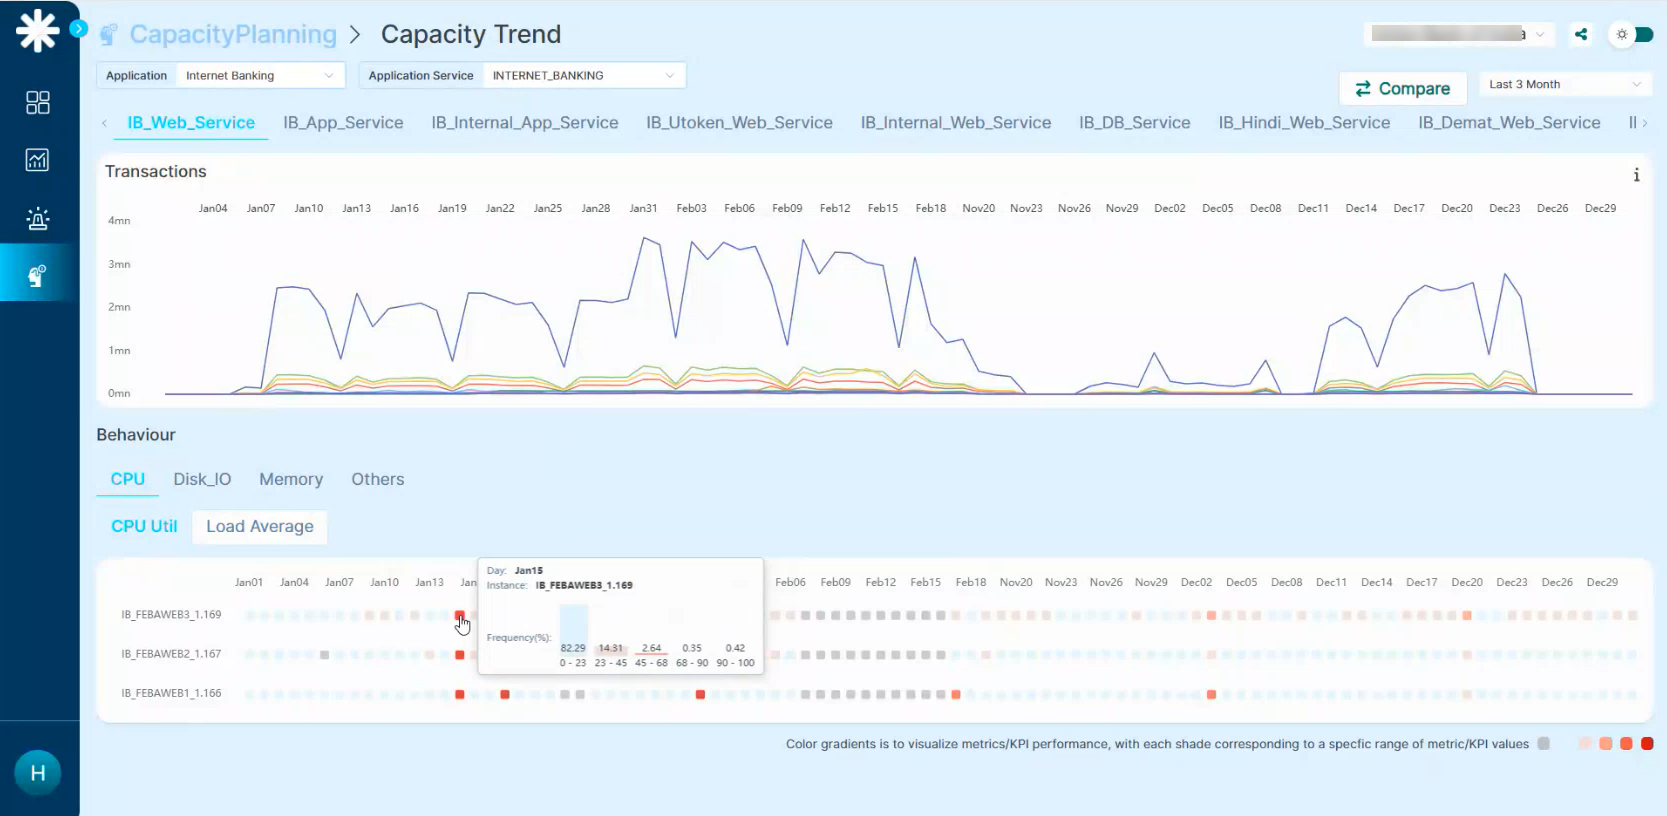Expand the sidebar with arrow toggle

[79, 29]
